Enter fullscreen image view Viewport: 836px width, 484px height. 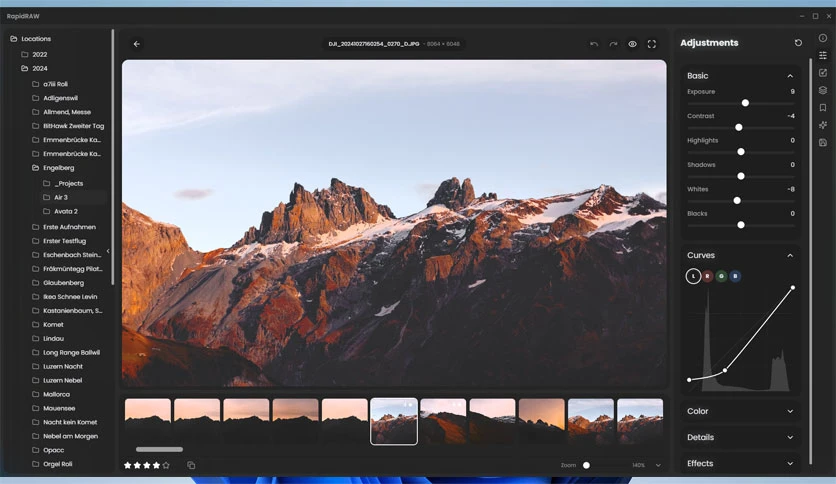pos(652,44)
